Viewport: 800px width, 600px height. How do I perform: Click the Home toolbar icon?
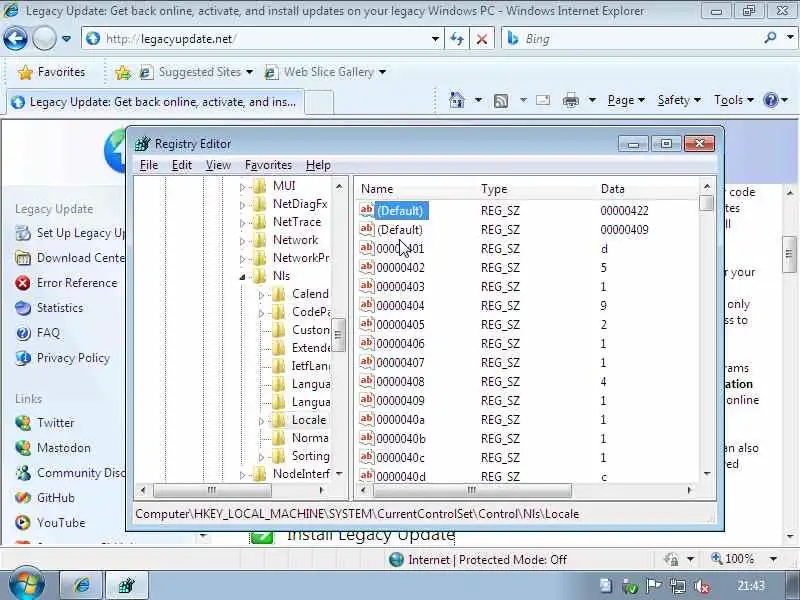457,100
